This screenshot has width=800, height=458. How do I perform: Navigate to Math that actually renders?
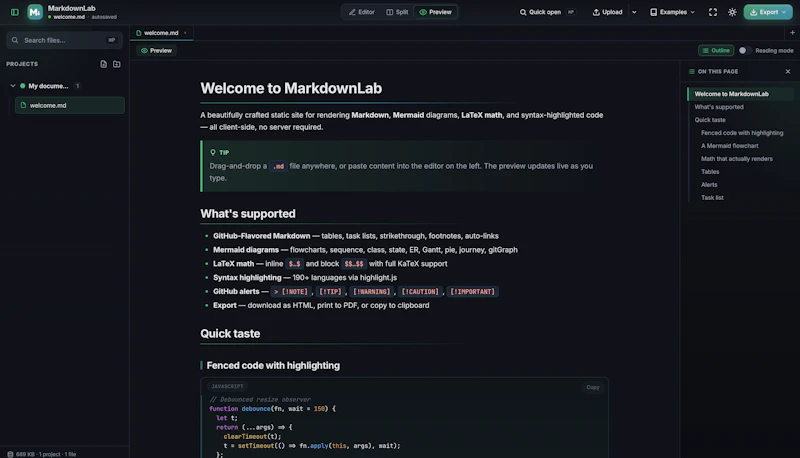[x=736, y=159]
